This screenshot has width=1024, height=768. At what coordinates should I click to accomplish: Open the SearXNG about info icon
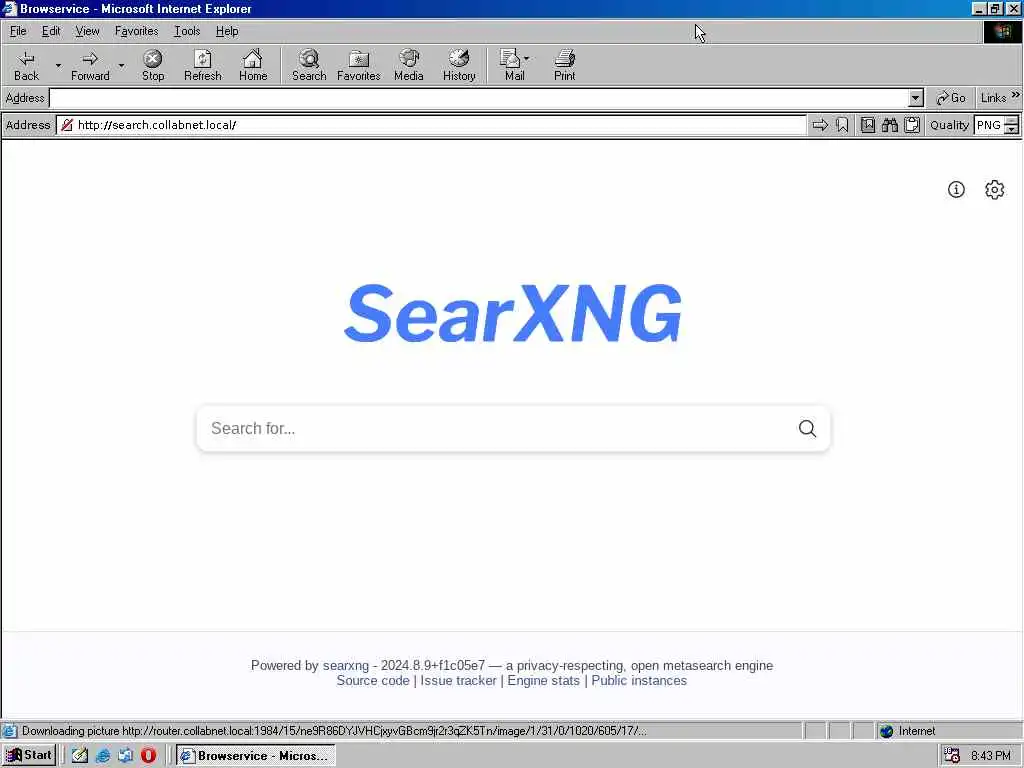(956, 189)
